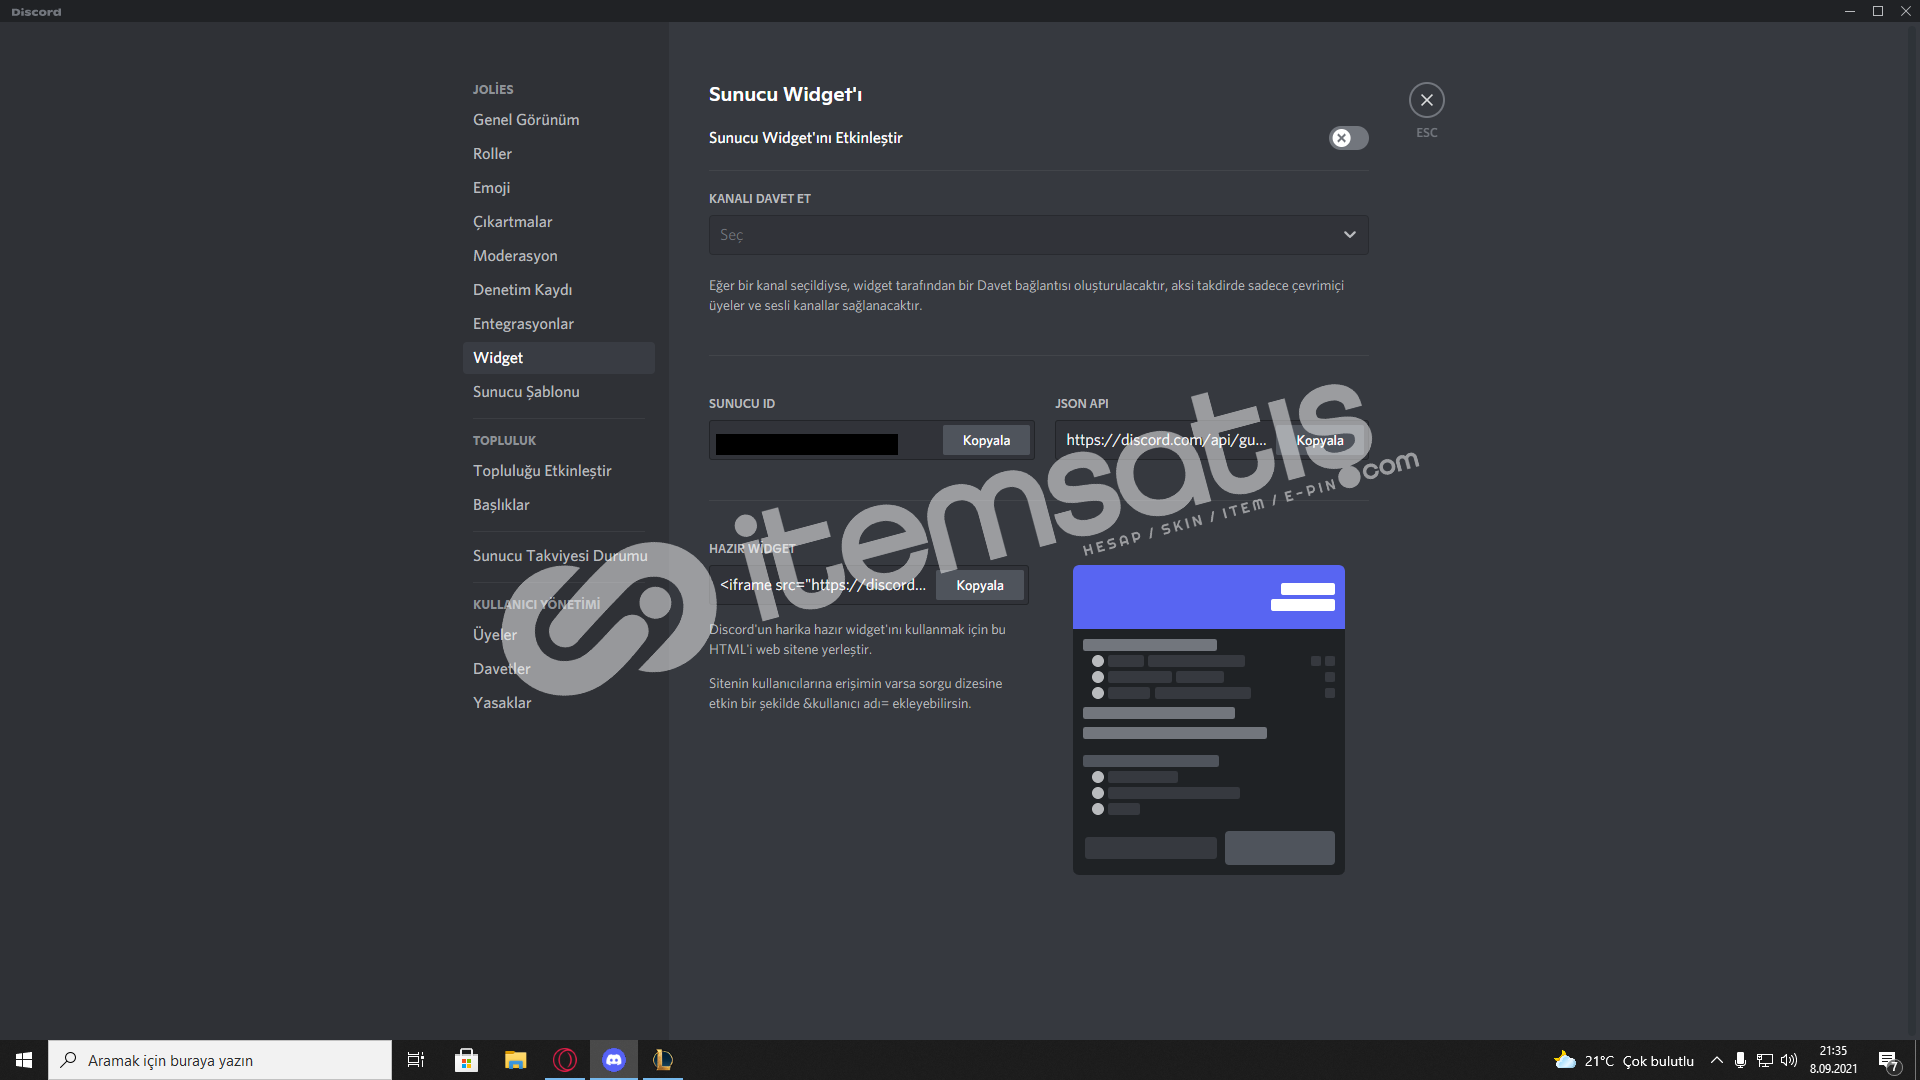Toggle Sunucu Widget'ını Etkinleştir switch
The image size is (1920, 1080).
tap(1348, 138)
